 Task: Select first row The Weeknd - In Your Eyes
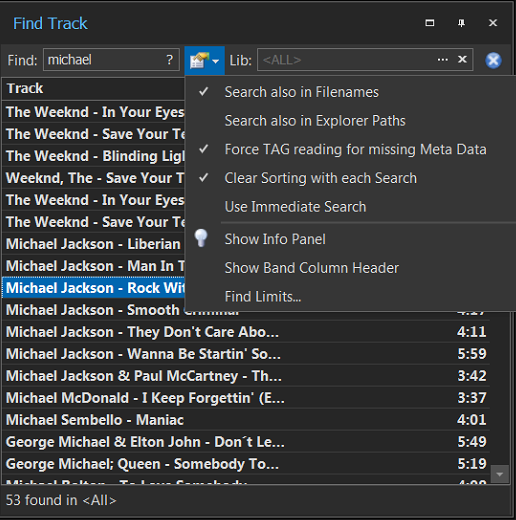pos(94,112)
